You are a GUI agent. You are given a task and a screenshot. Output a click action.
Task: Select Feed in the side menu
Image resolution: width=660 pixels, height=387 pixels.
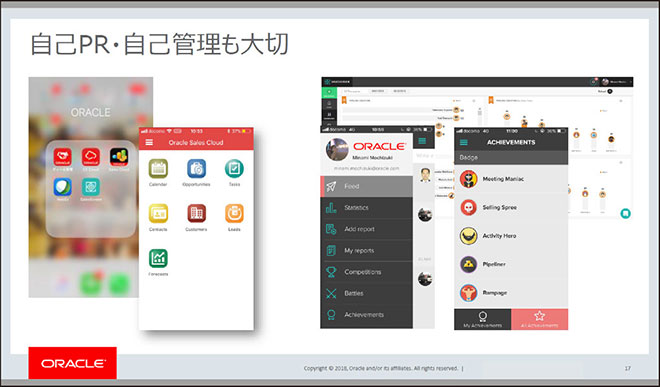click(x=367, y=186)
